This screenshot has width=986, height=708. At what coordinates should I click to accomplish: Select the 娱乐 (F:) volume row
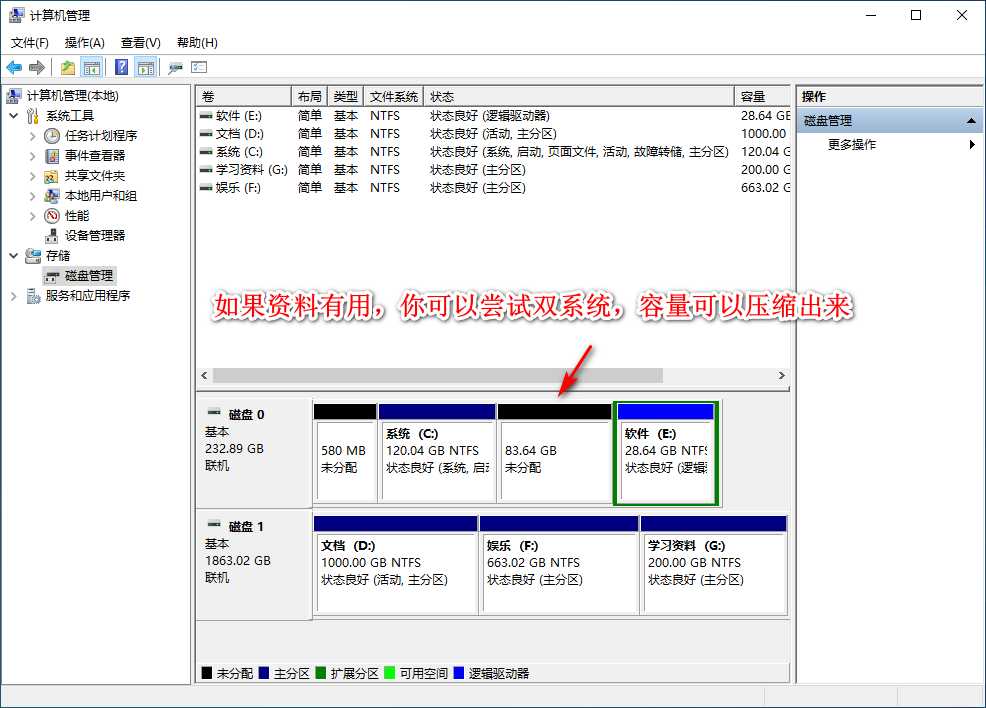[494, 188]
